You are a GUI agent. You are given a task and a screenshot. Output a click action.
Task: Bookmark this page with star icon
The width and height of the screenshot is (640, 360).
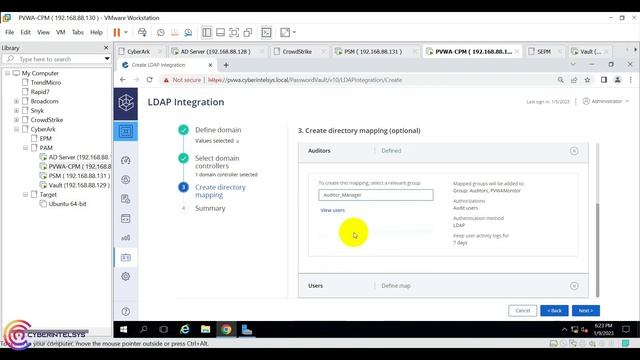coord(587,80)
